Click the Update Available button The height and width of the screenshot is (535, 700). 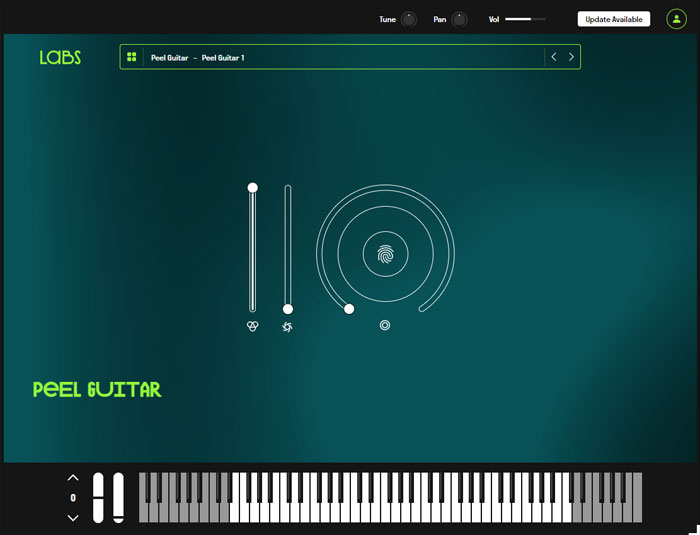pyautogui.click(x=614, y=19)
